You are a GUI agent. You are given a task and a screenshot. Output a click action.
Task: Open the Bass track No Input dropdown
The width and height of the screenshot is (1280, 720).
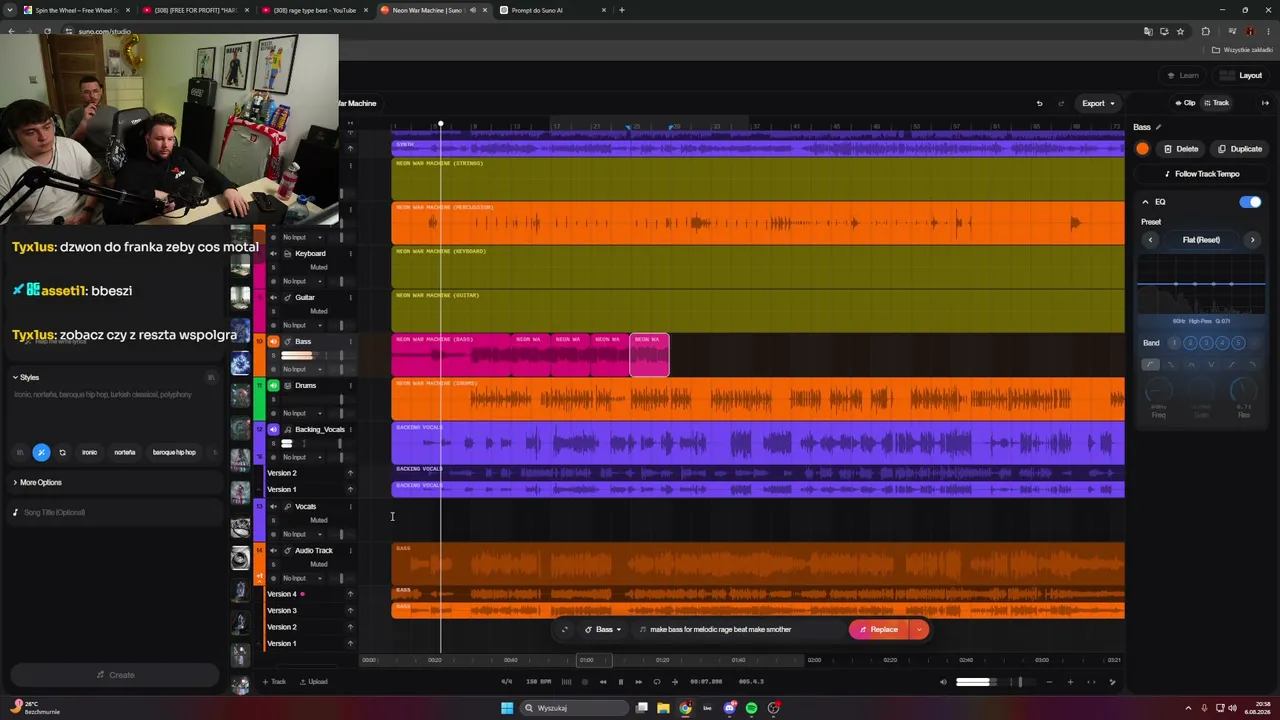[302, 369]
